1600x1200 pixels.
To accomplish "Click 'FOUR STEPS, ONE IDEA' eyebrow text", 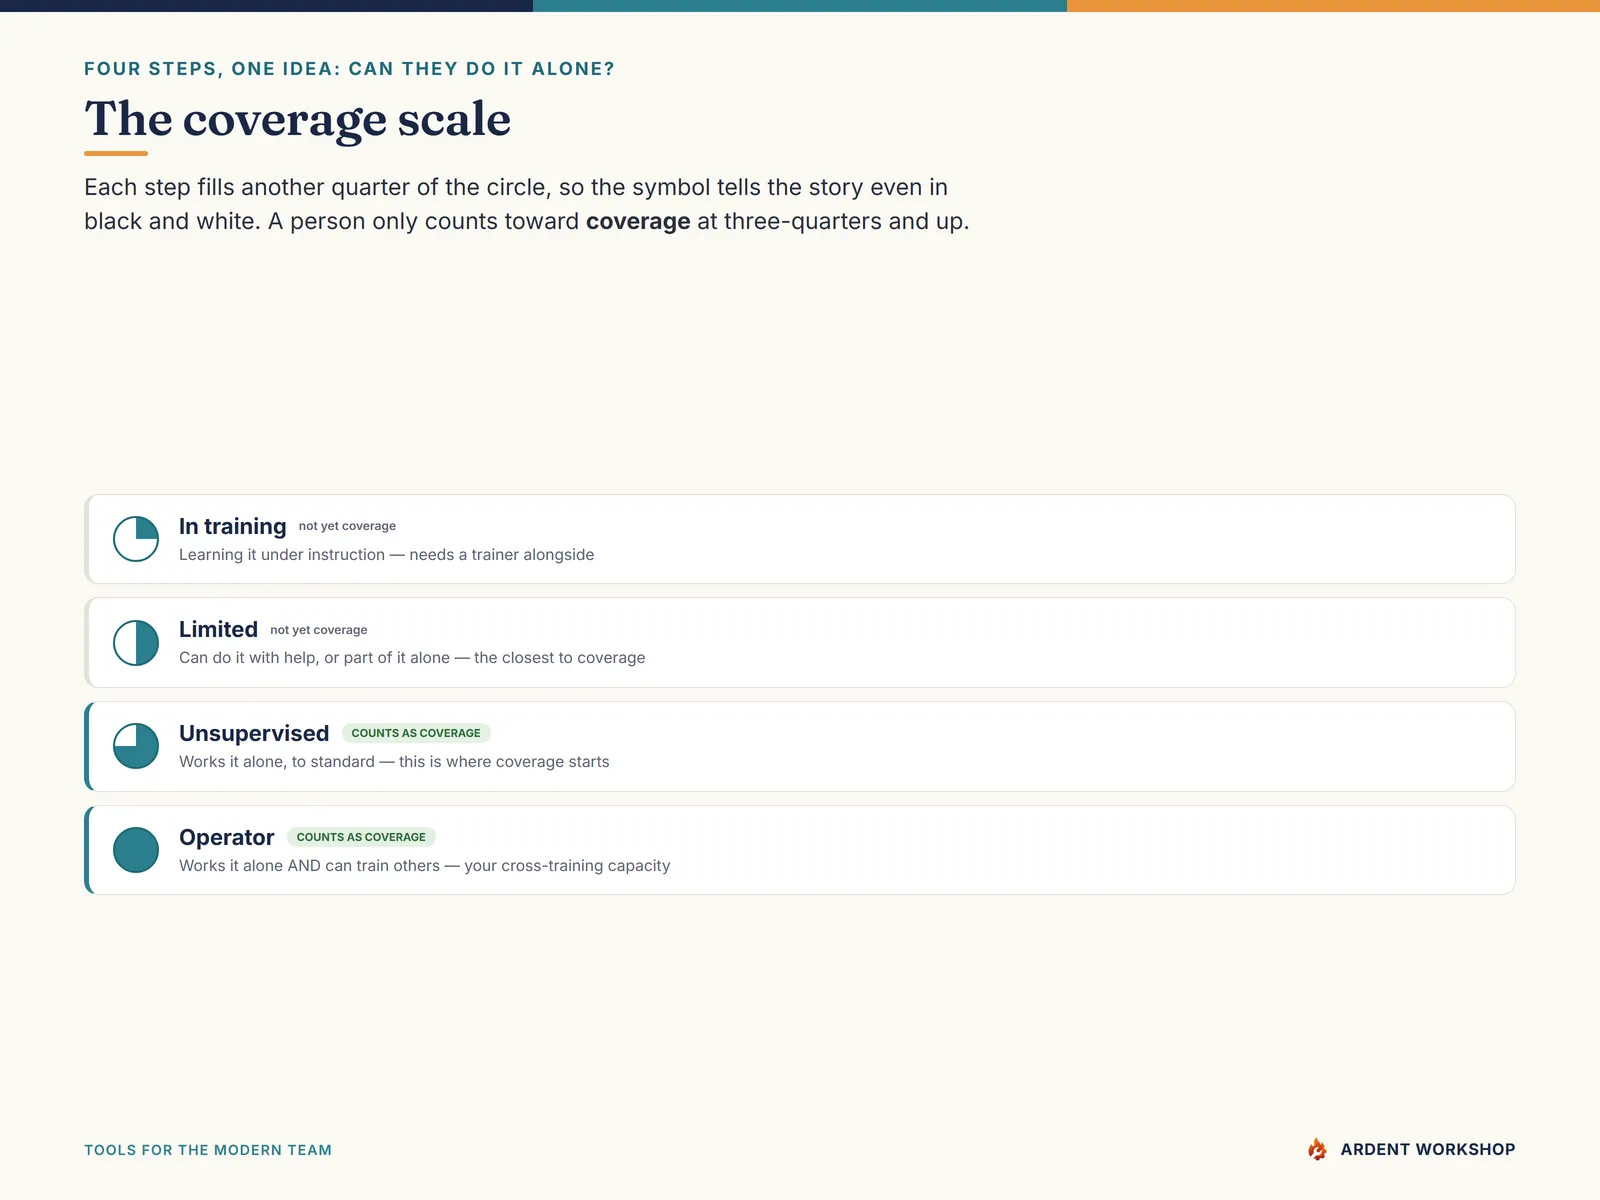I will pos(349,69).
